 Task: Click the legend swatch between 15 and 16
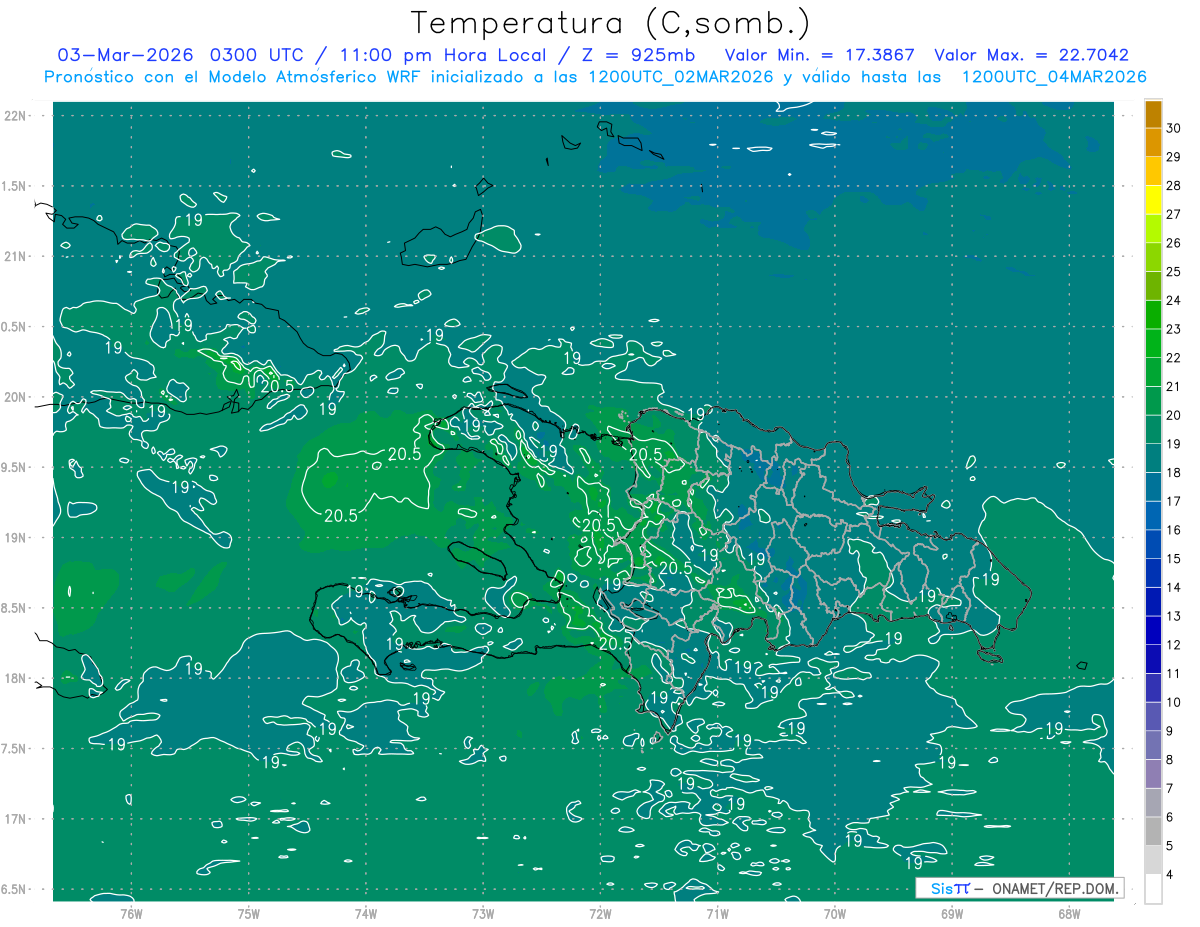[x=1154, y=544]
